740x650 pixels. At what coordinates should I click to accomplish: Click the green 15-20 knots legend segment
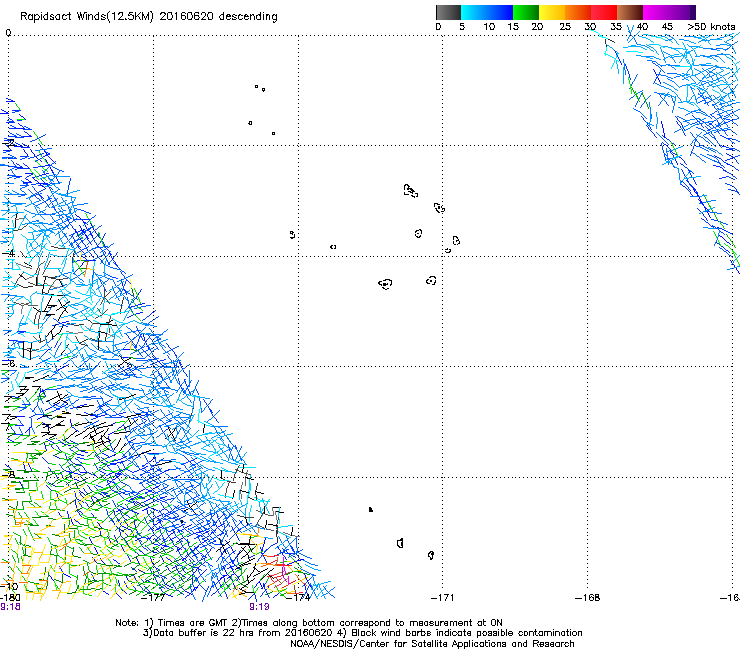[x=526, y=12]
